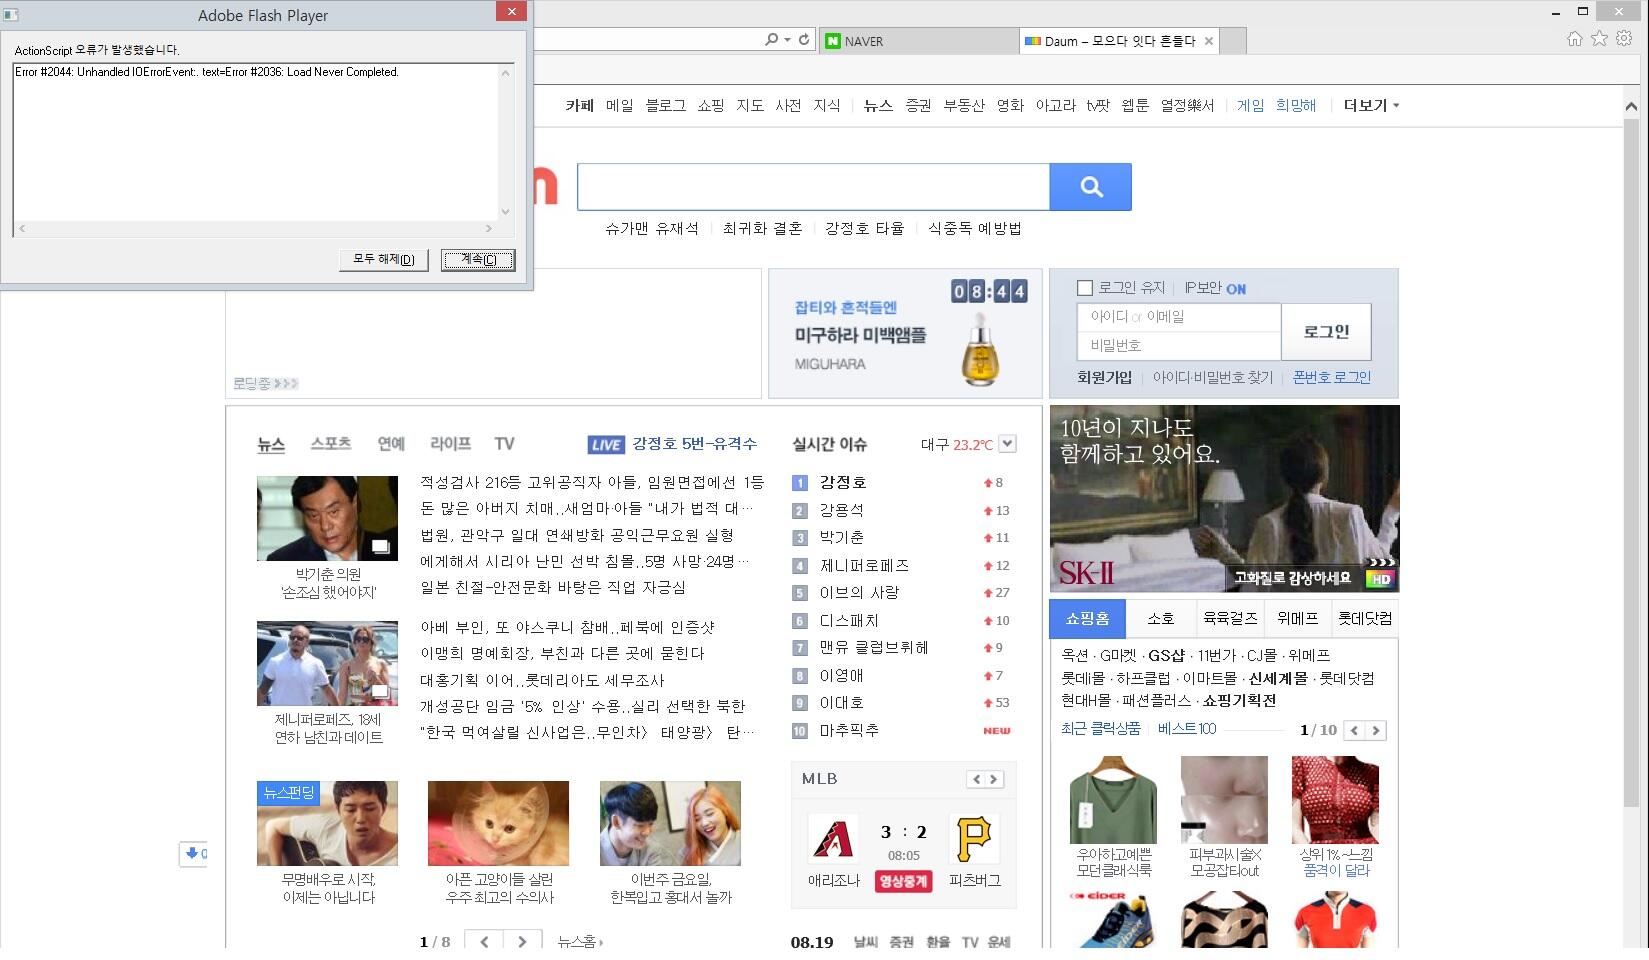Open the 위메프 shopping tab
Image resolution: width=1649 pixels, height=960 pixels.
tap(1297, 619)
